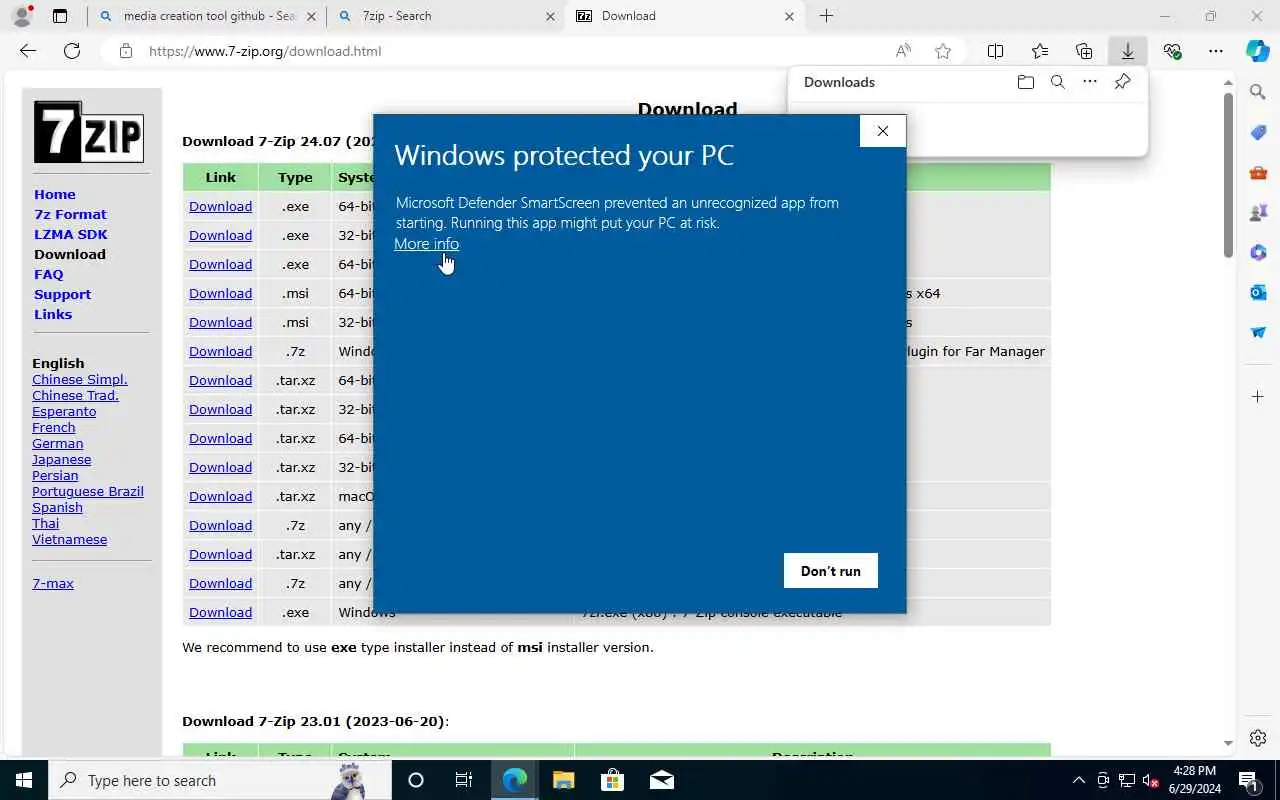View site information lock icon
The height and width of the screenshot is (800, 1280).
point(126,51)
